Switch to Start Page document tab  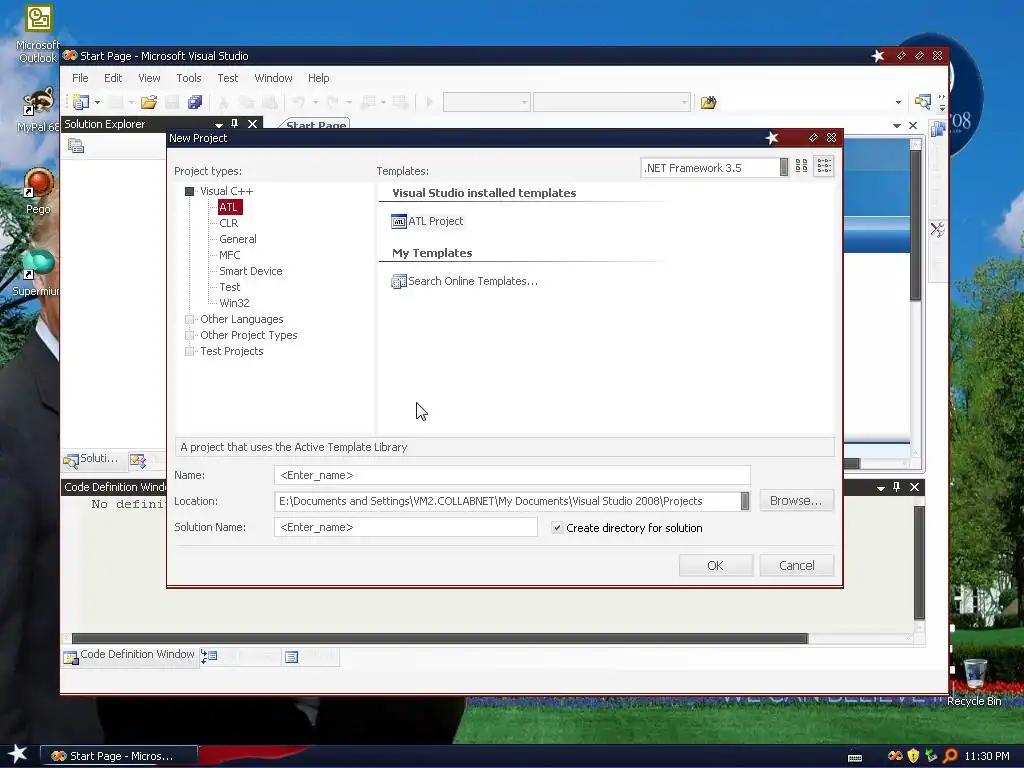coord(316,124)
